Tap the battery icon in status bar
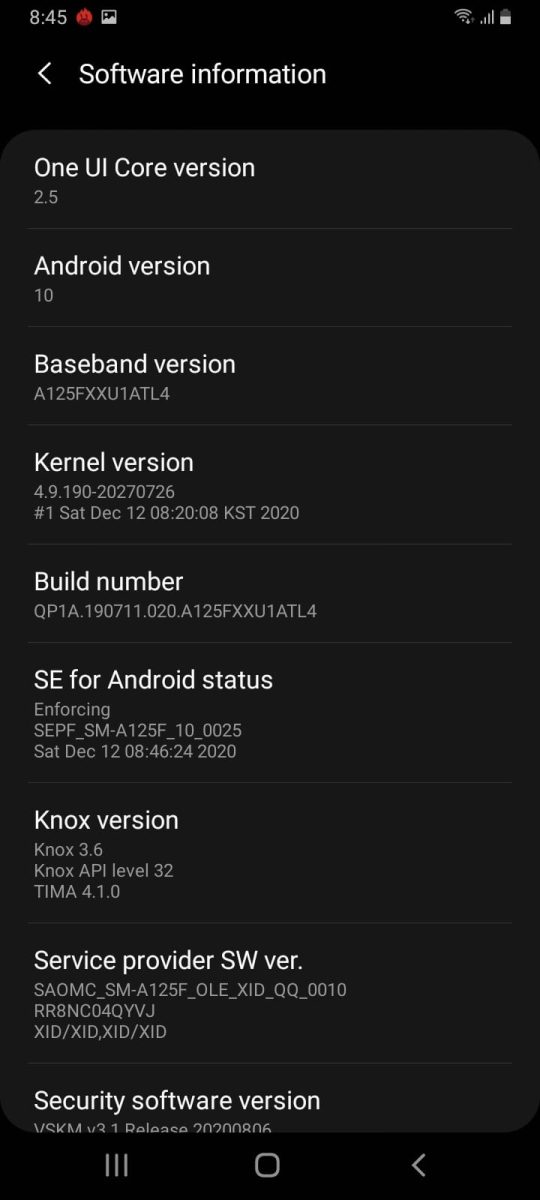Screen dimensions: 540x1200 pos(506,16)
